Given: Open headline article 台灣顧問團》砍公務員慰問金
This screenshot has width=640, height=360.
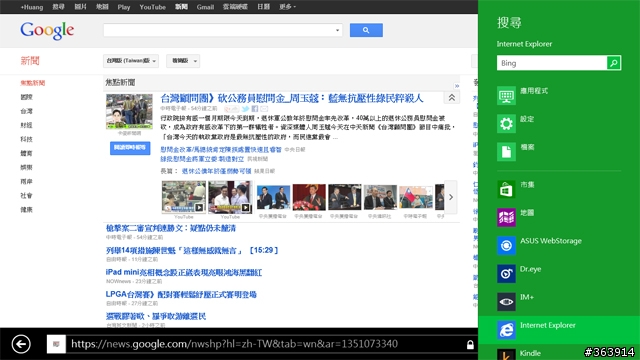Looking at the screenshot, I should (x=292, y=98).
